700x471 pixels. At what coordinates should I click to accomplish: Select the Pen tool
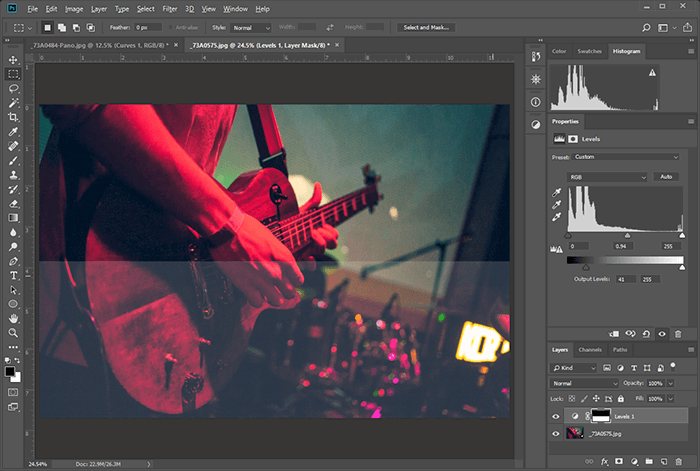[13, 261]
